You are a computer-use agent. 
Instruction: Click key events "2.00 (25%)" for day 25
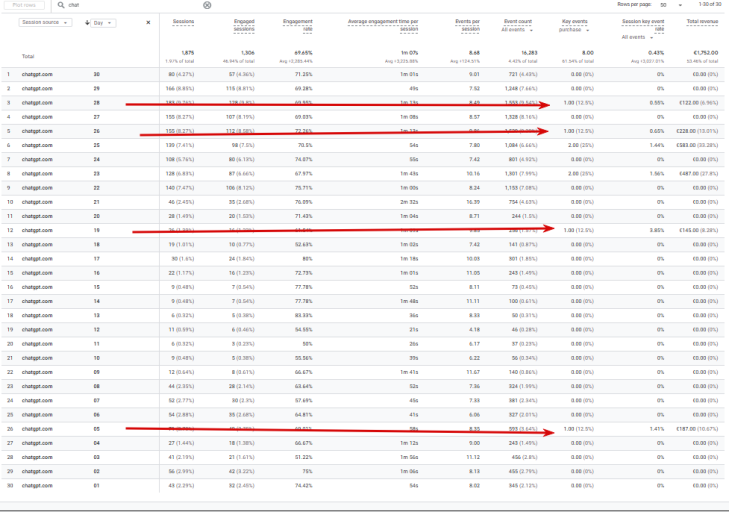click(581, 146)
